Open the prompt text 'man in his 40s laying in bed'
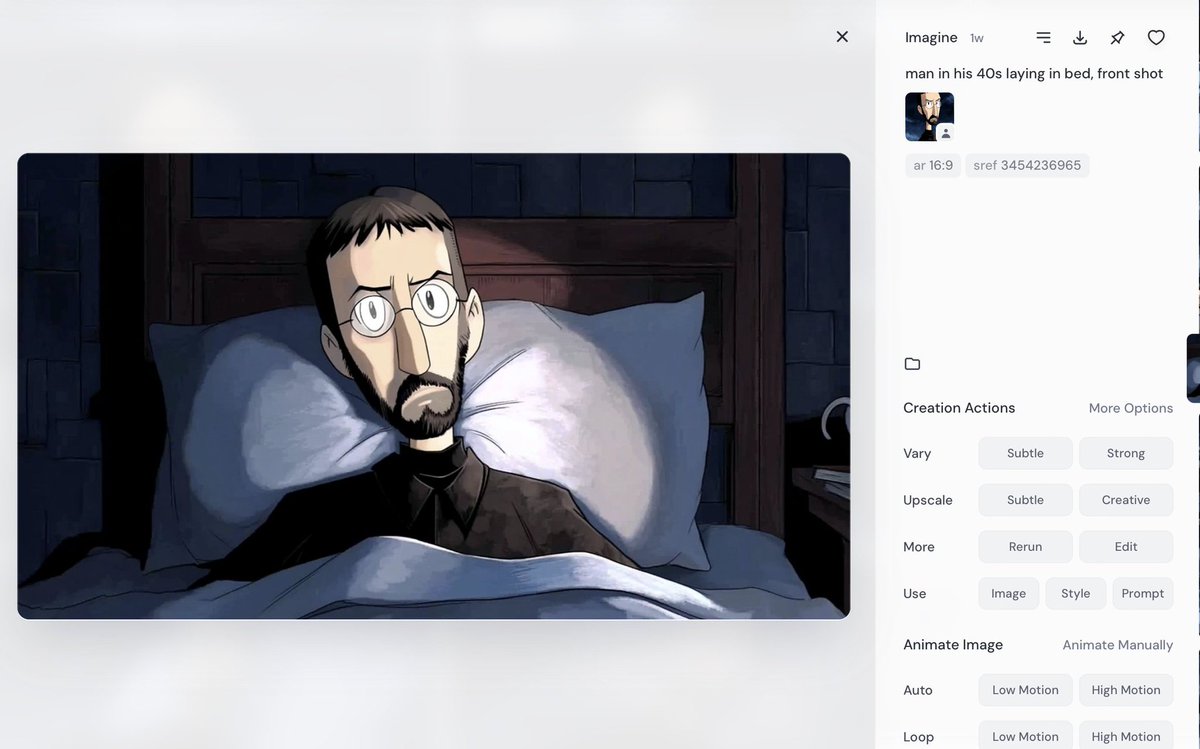The height and width of the screenshot is (749, 1200). 1034,73
